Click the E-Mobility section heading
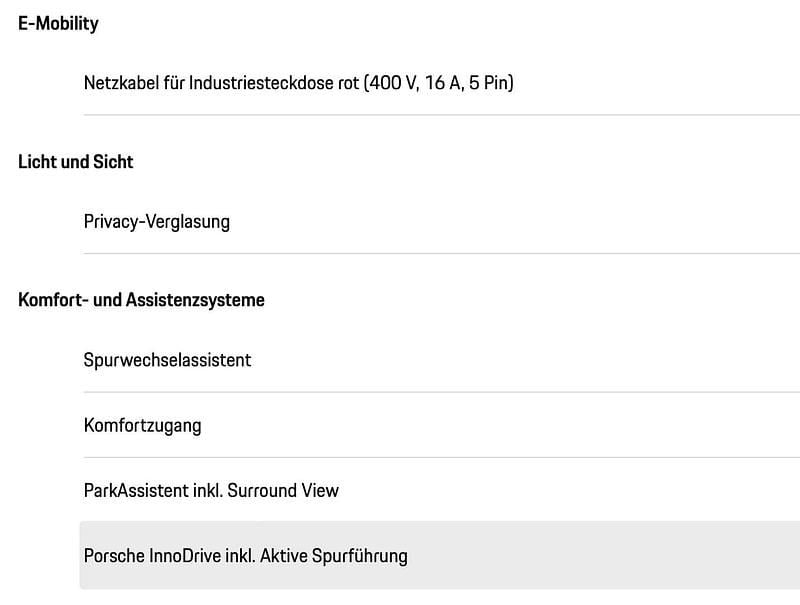Screen dimensions: 800x605 click(58, 23)
